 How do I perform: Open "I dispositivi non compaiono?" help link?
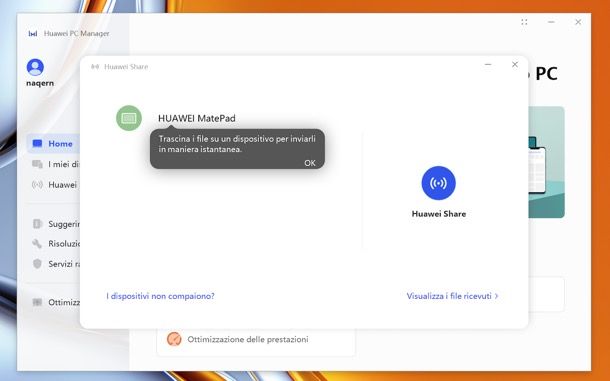(160, 296)
